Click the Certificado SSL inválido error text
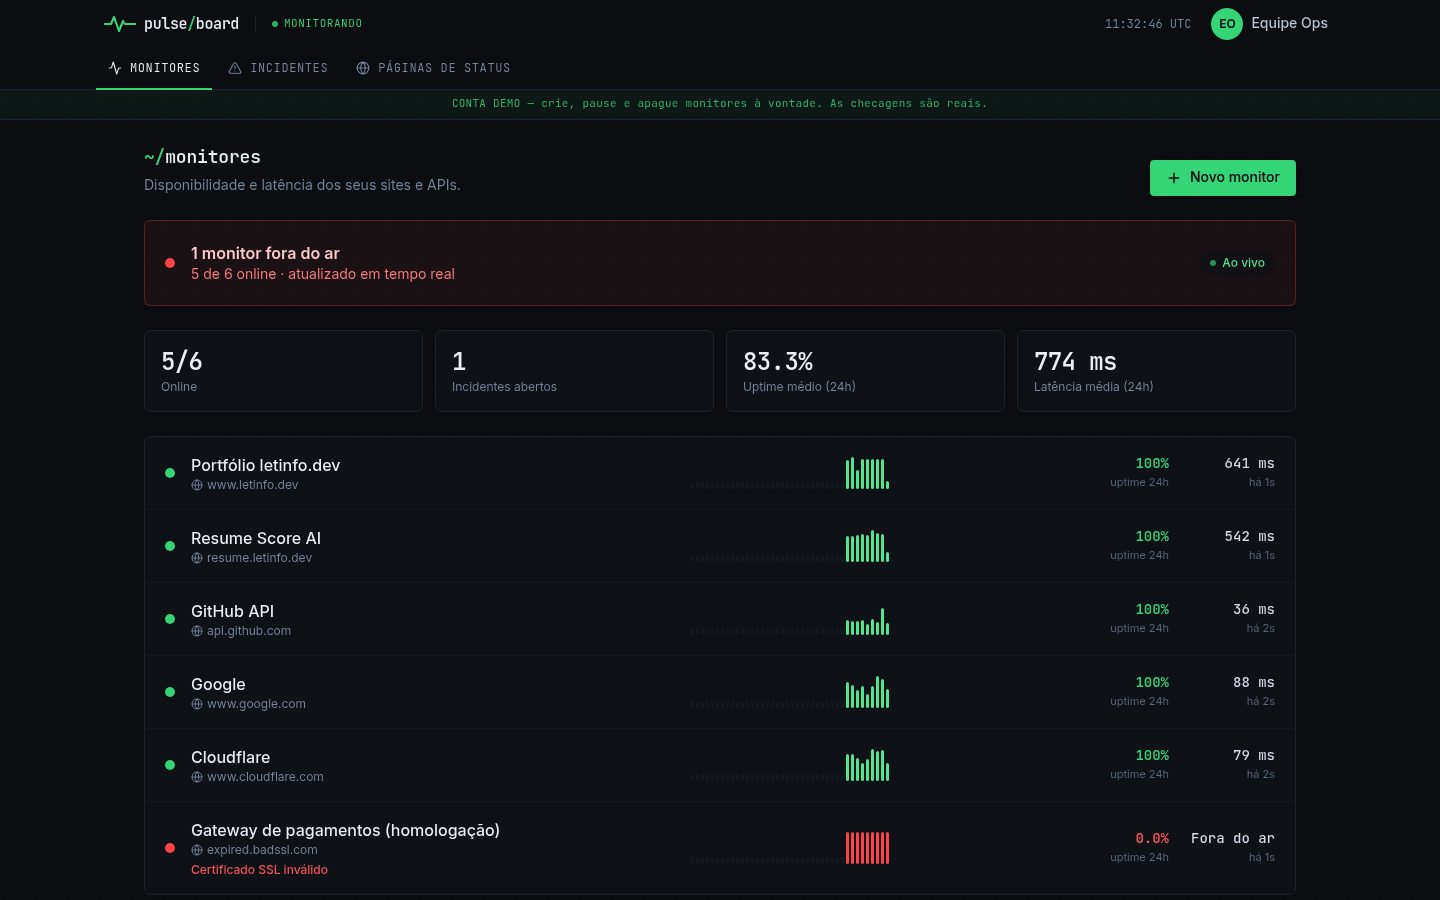This screenshot has width=1440, height=900. tap(259, 870)
